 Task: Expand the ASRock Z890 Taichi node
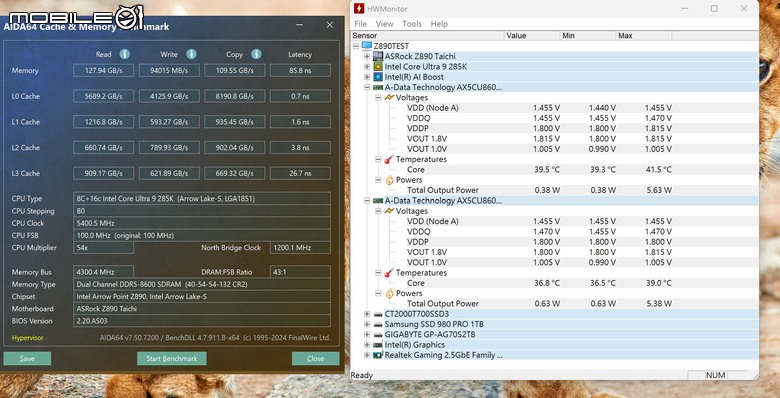pyautogui.click(x=367, y=56)
